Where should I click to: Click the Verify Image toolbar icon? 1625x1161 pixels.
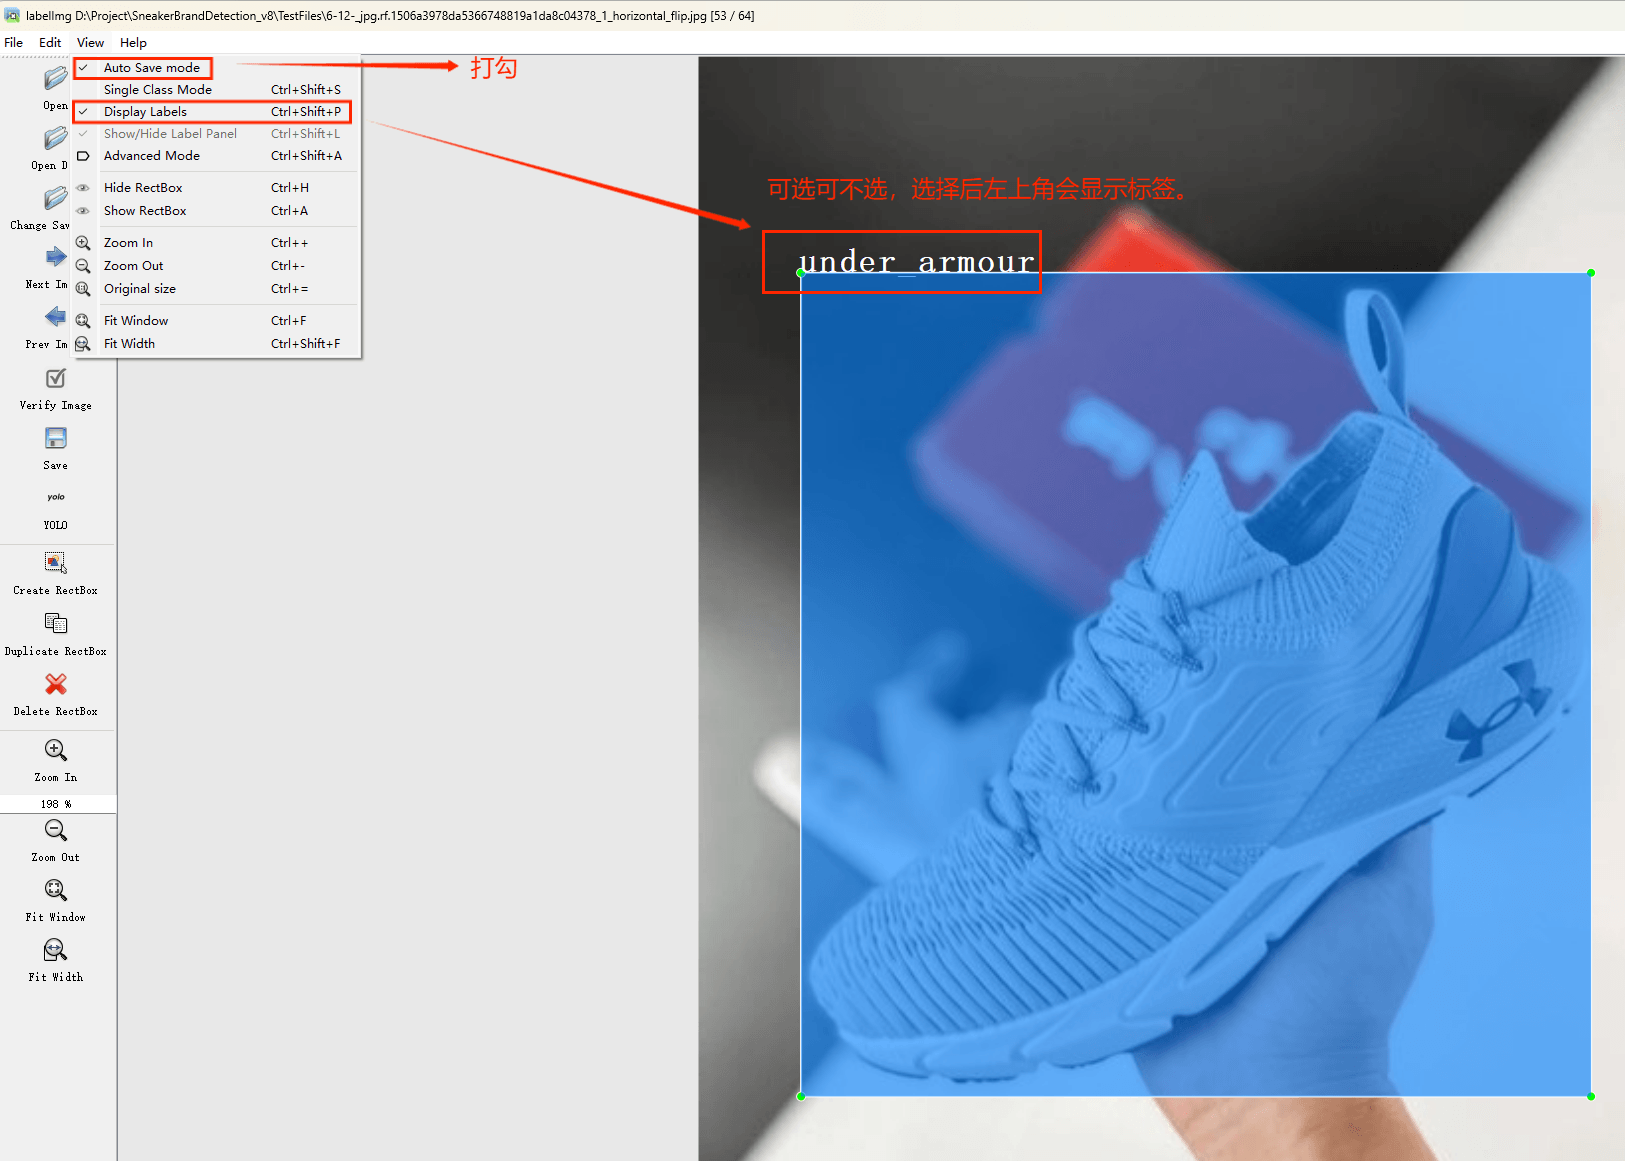click(56, 378)
